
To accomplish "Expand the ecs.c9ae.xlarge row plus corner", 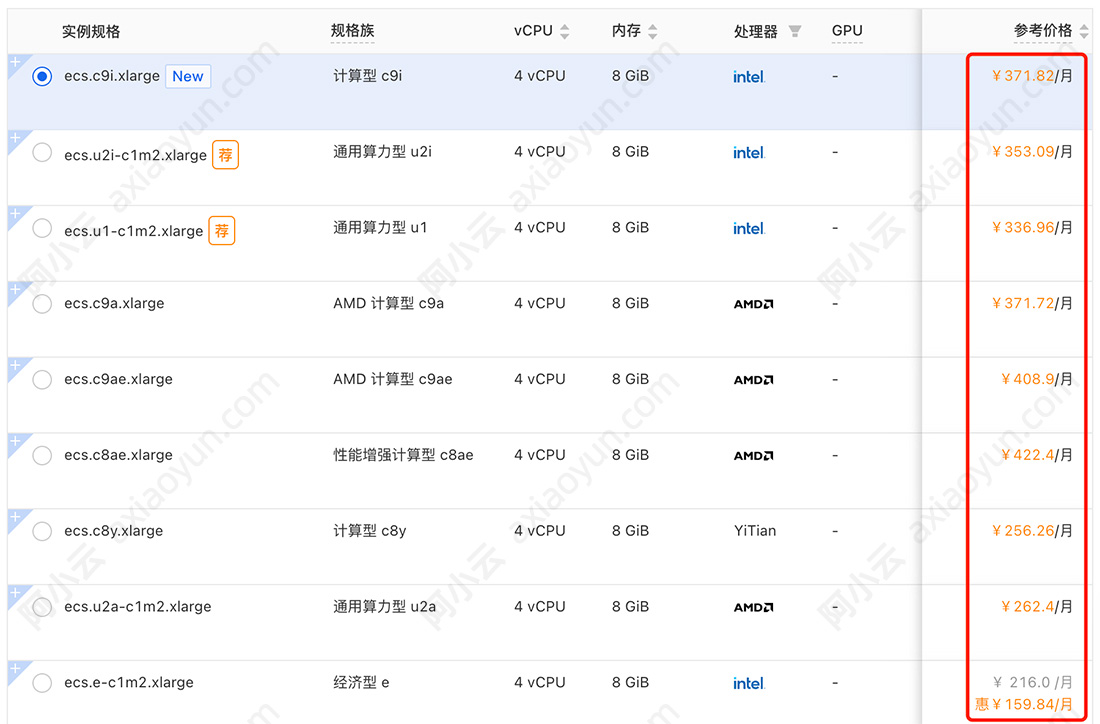I will [x=14, y=365].
